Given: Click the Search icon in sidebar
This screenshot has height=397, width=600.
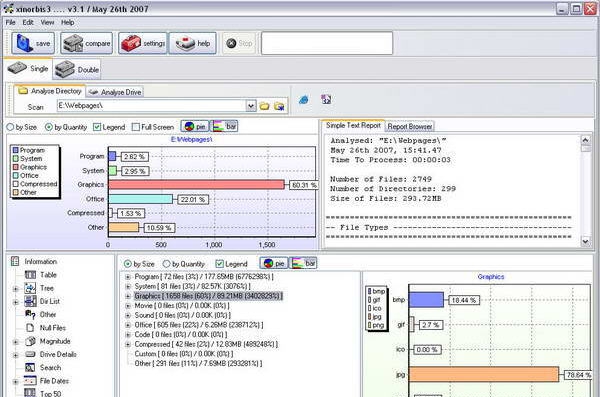Looking at the screenshot, I should [x=30, y=368].
